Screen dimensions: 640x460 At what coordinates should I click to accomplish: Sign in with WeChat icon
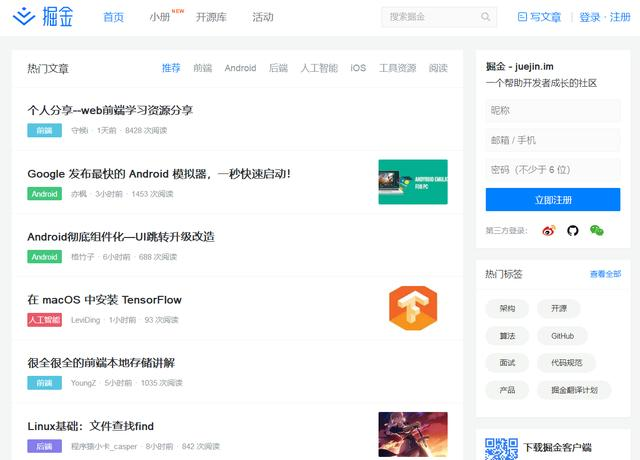(x=597, y=231)
